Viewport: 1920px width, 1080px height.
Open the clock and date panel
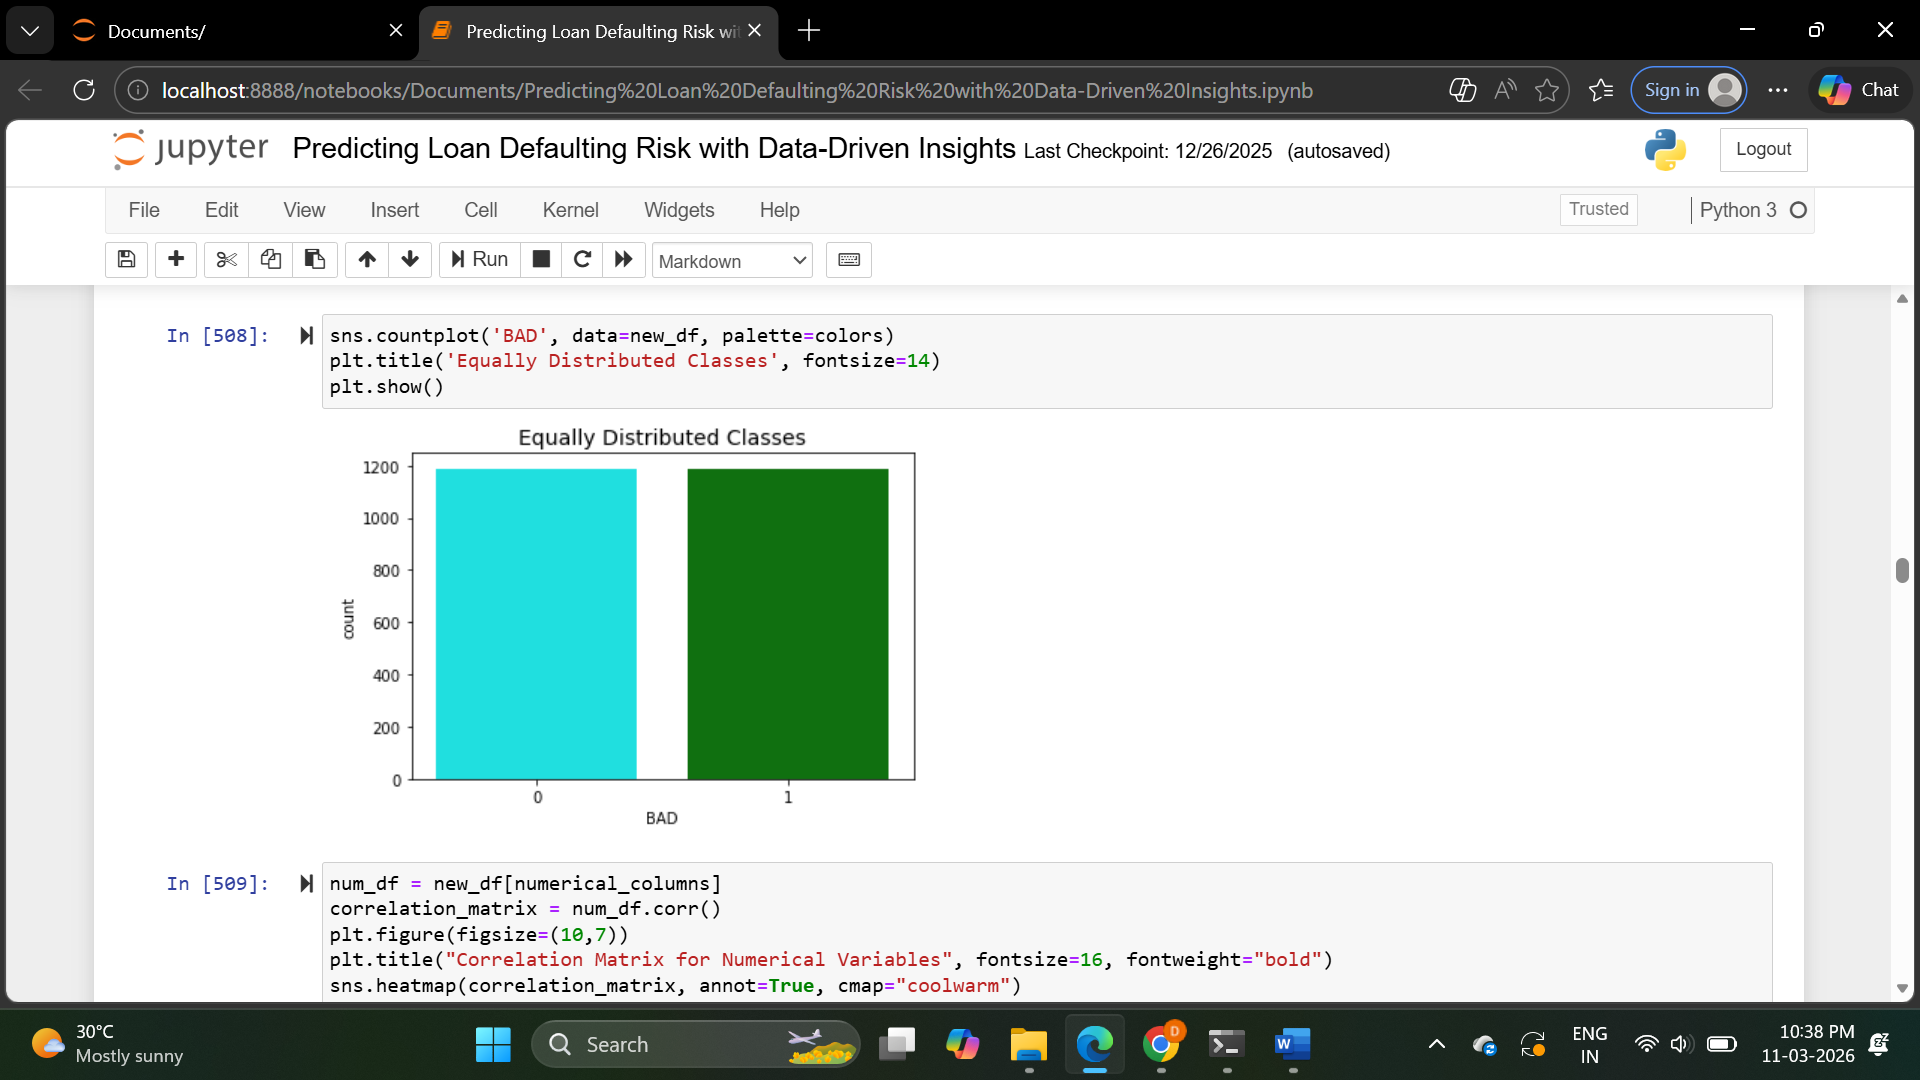[1807, 1045]
